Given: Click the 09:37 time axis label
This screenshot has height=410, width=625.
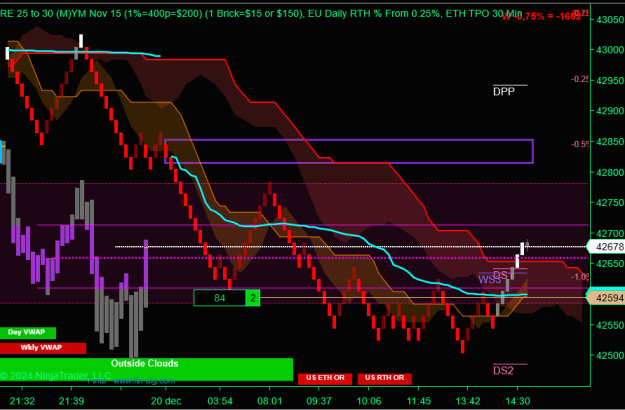Looking at the screenshot, I should coord(319,401).
